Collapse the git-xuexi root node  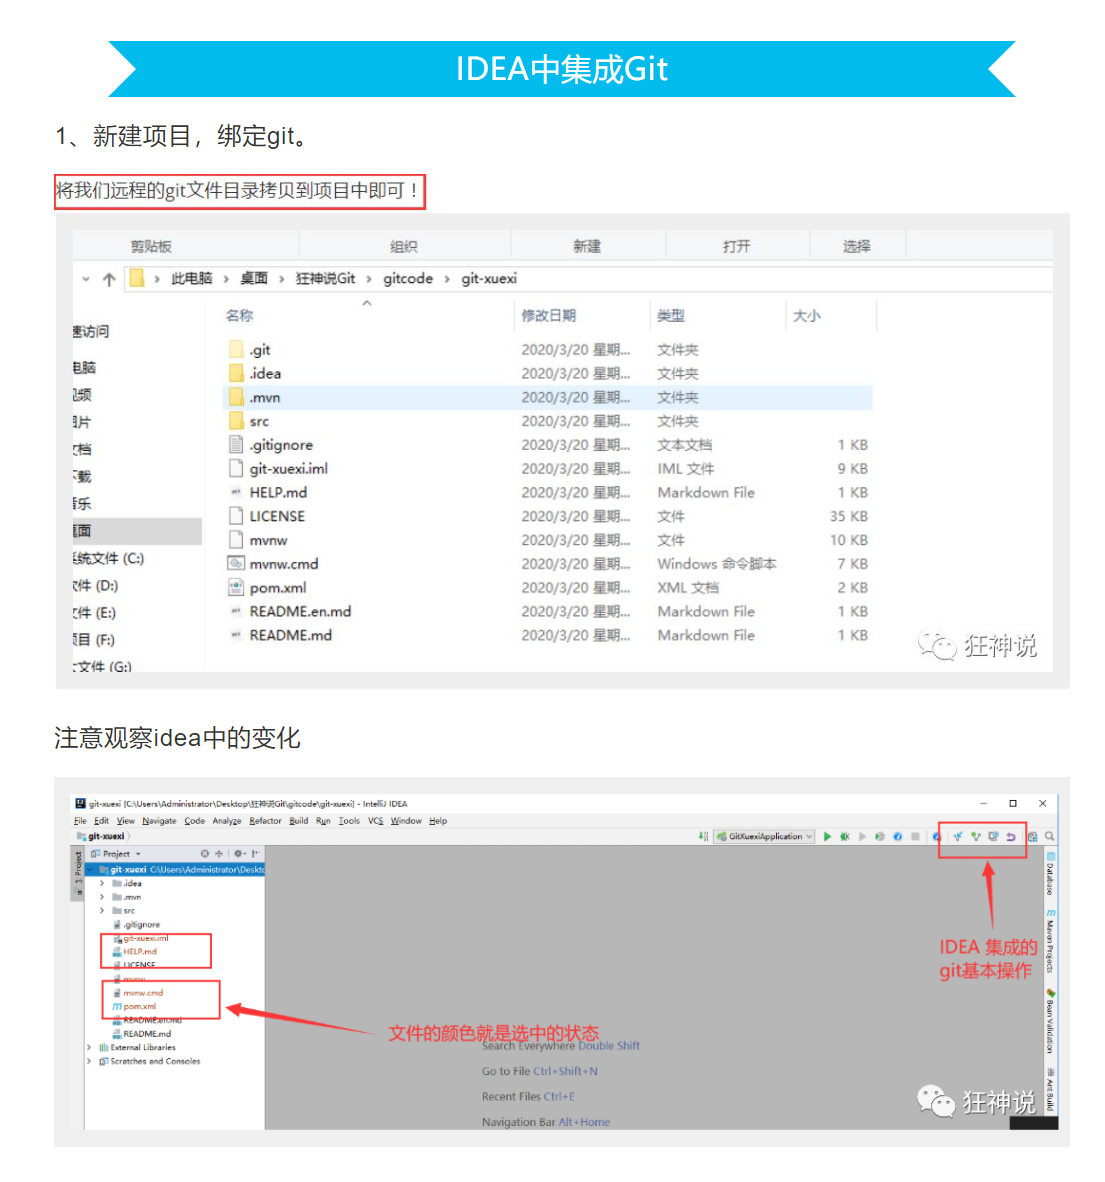coord(90,870)
